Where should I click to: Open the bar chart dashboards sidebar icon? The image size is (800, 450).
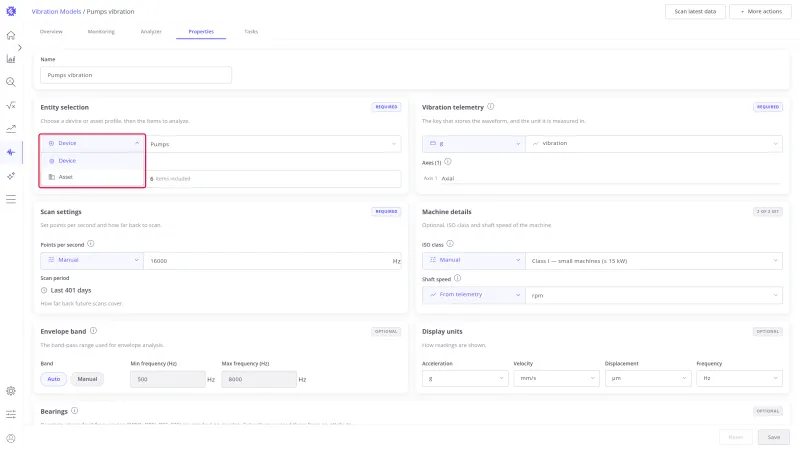coord(11,59)
